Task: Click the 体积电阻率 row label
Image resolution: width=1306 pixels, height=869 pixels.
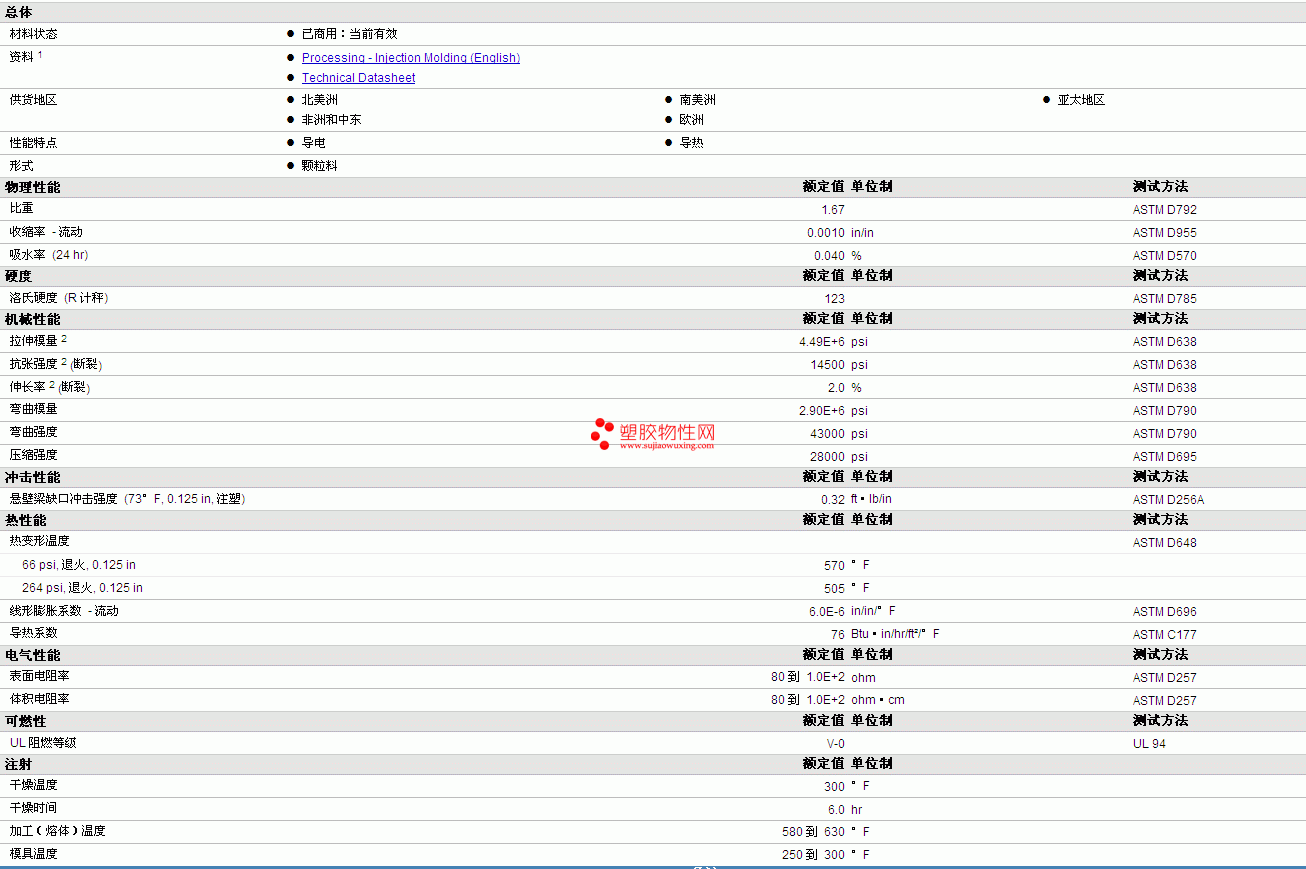Action: (40, 699)
